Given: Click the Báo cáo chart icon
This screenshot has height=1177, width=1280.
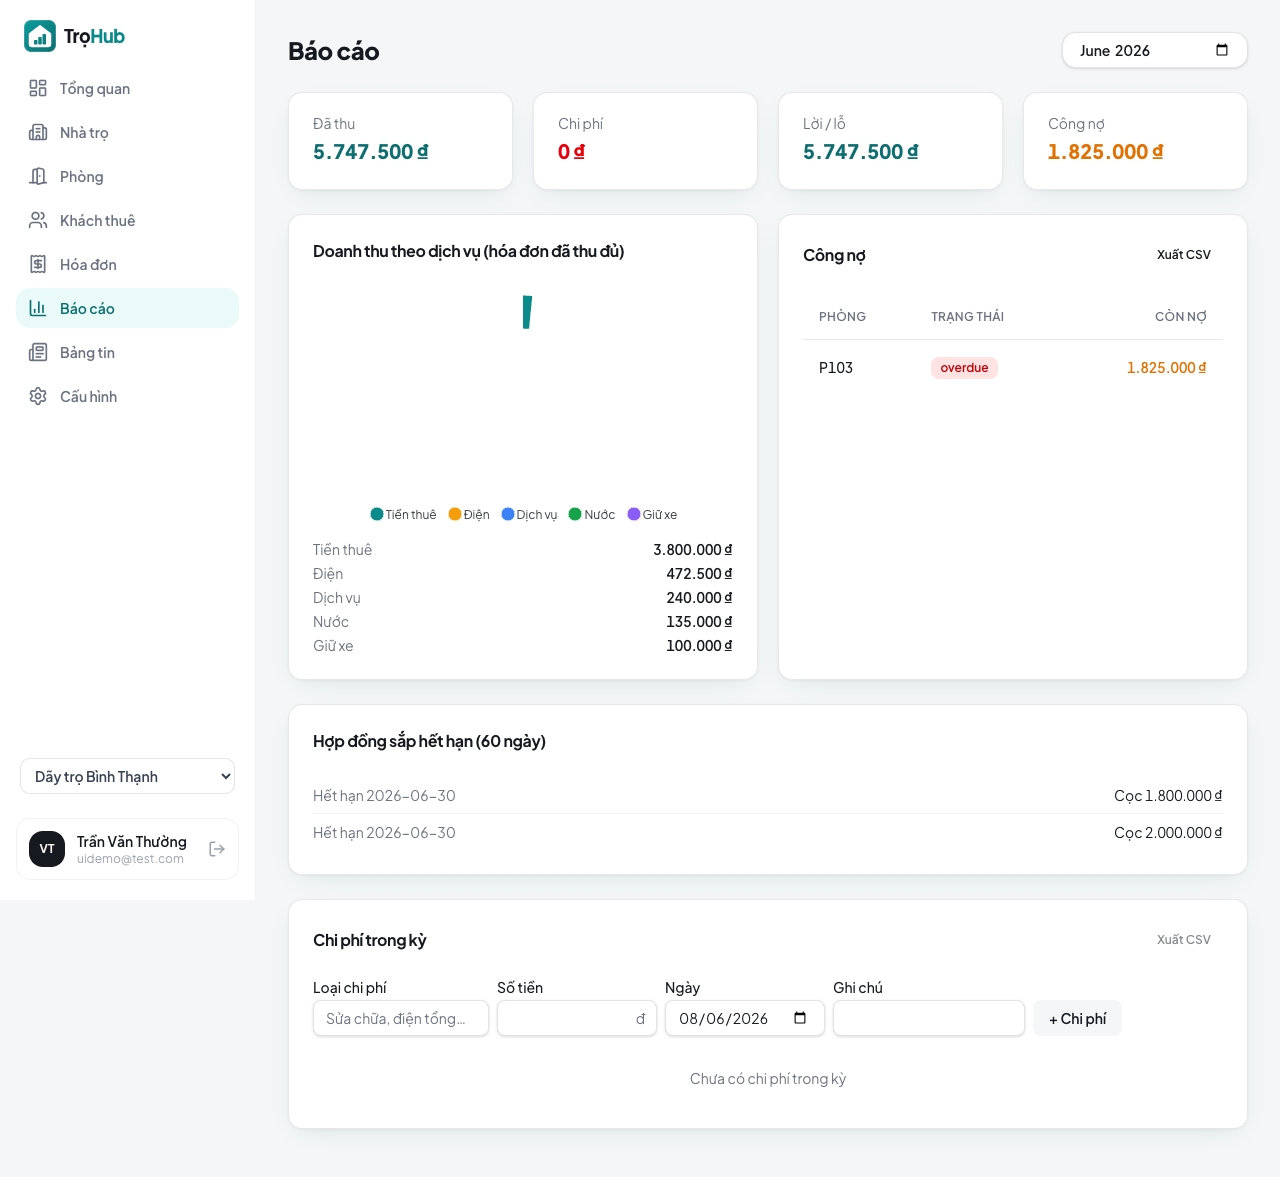Looking at the screenshot, I should pos(38,308).
